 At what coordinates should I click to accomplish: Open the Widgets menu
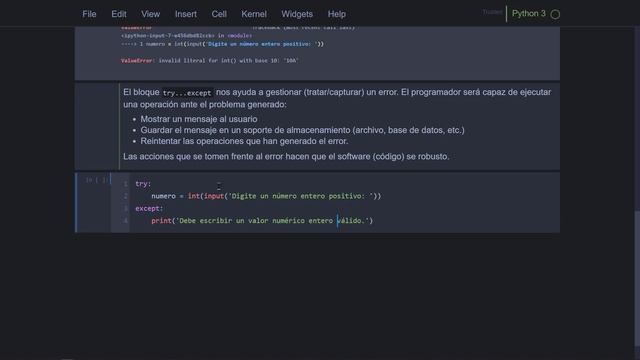point(297,14)
